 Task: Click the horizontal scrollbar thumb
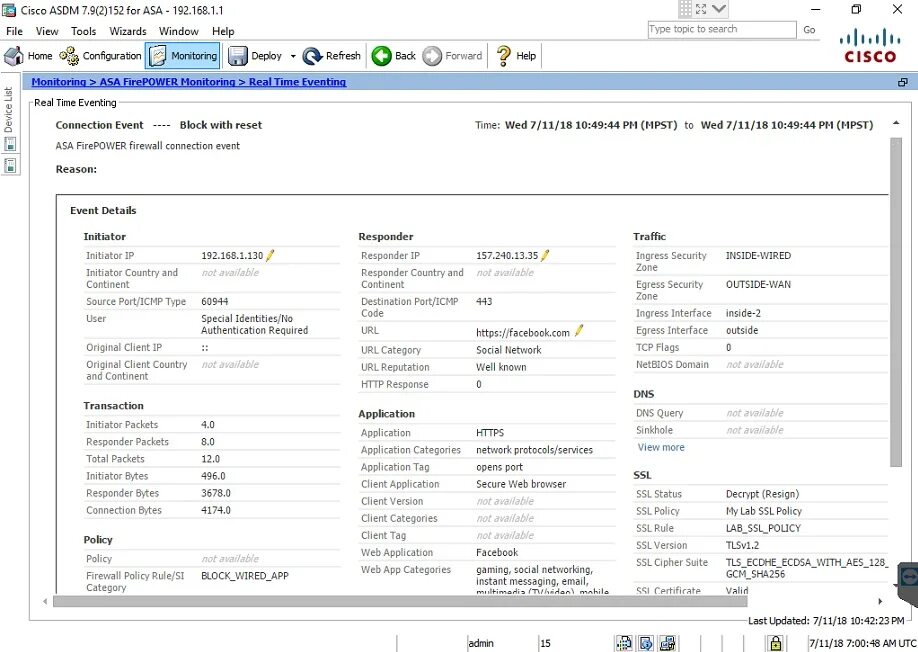tap(400, 601)
